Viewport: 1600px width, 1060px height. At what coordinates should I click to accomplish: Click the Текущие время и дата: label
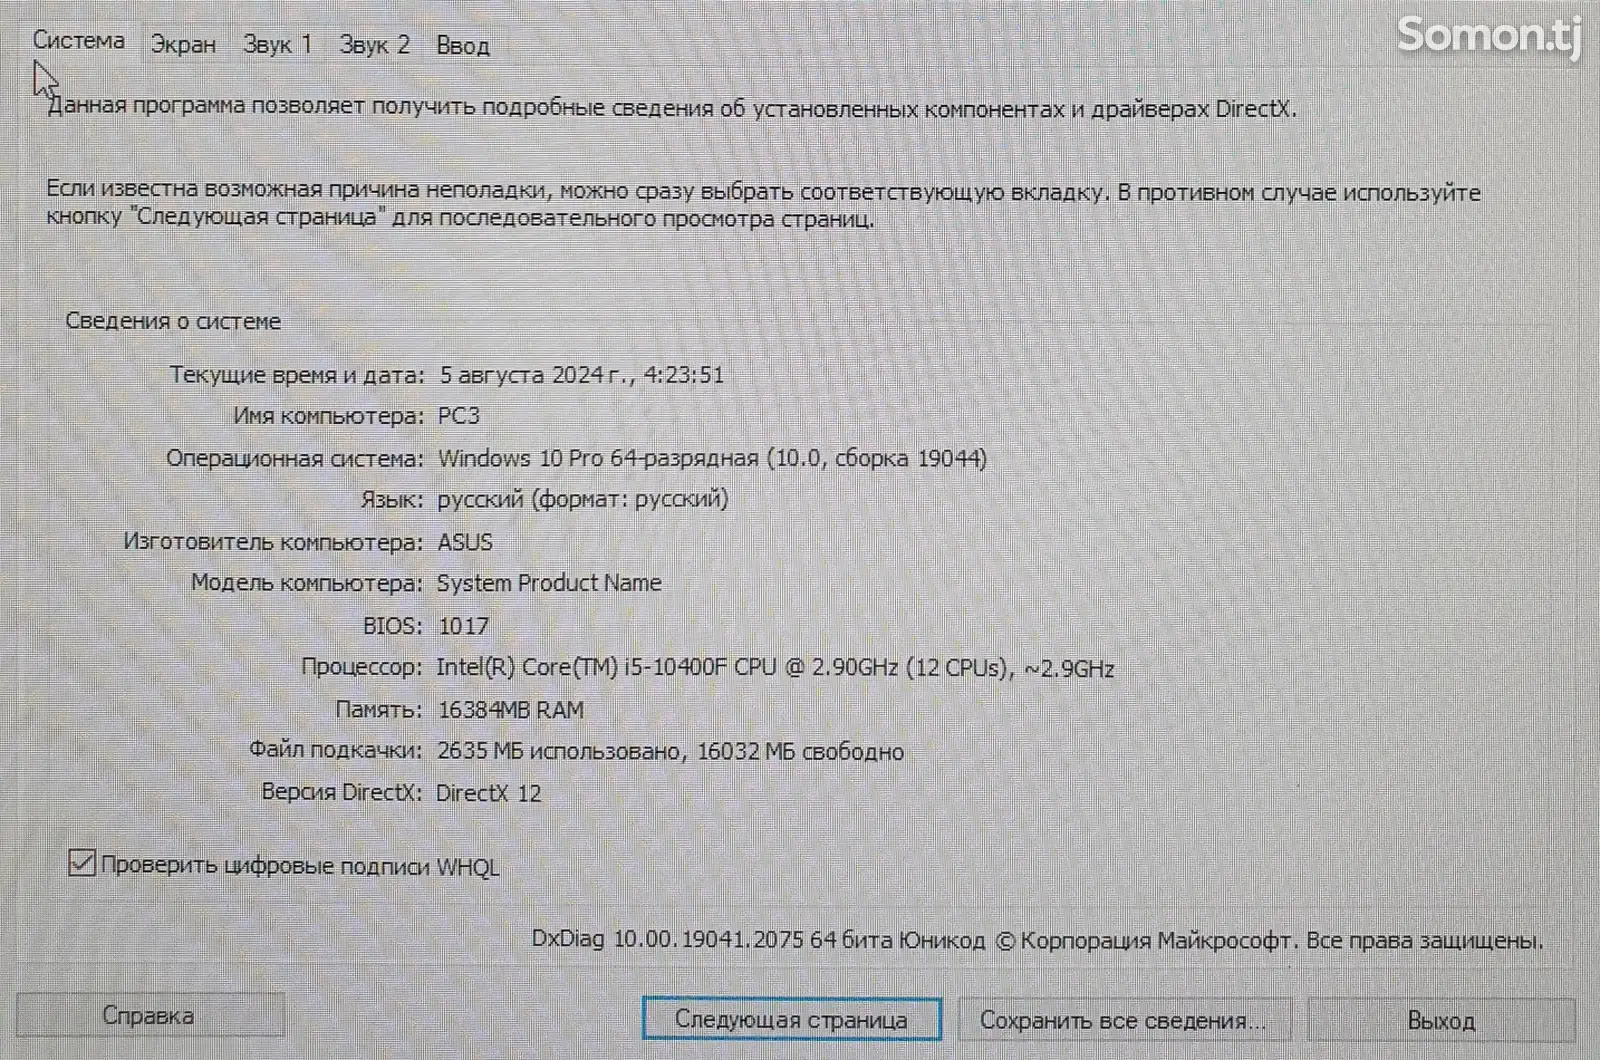(297, 375)
